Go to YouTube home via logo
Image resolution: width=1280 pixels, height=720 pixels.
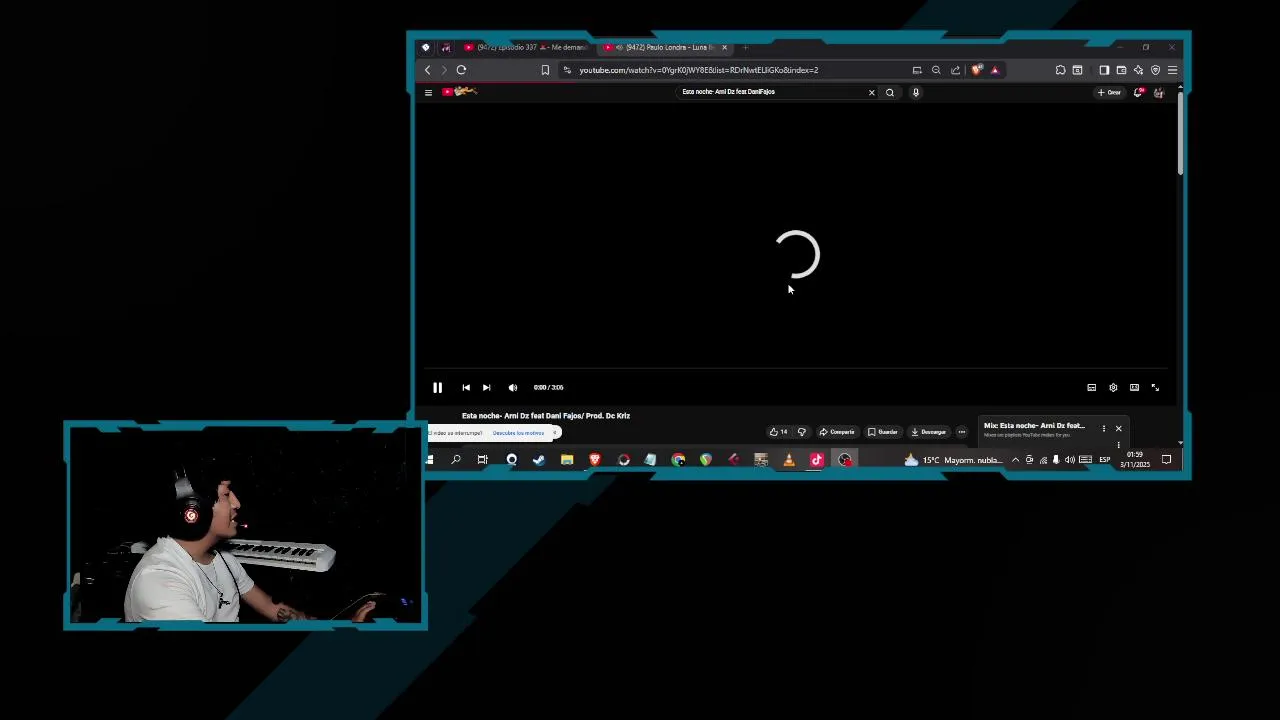click(x=461, y=92)
